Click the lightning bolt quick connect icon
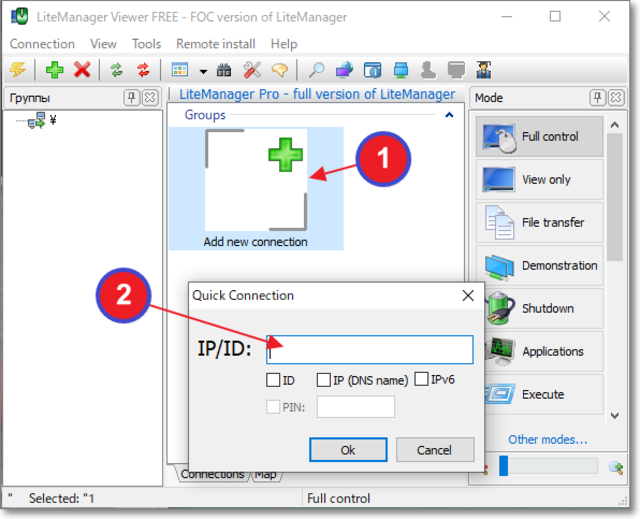Viewport: 640px width, 519px height. [x=18, y=70]
